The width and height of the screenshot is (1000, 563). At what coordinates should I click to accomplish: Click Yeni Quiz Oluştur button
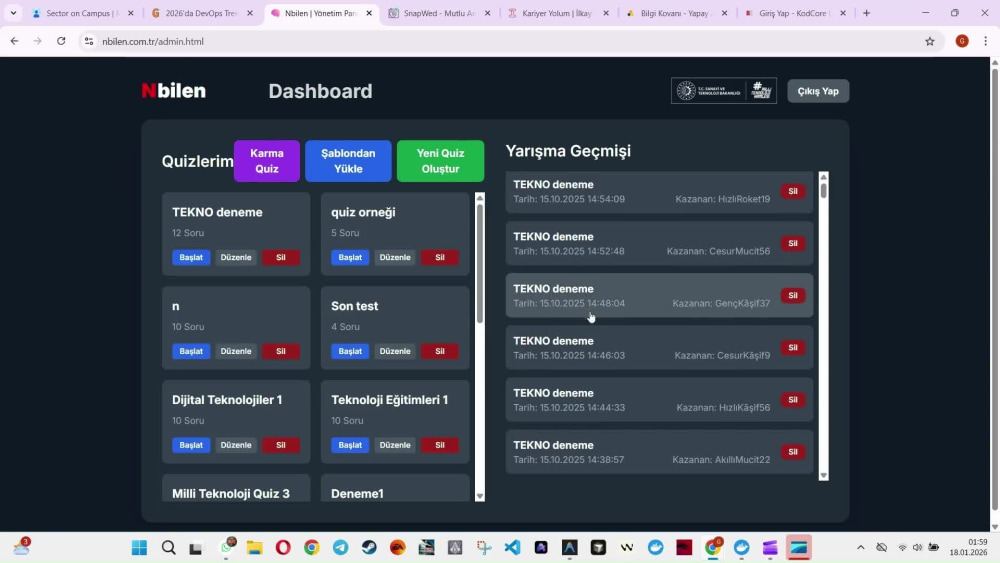click(440, 161)
